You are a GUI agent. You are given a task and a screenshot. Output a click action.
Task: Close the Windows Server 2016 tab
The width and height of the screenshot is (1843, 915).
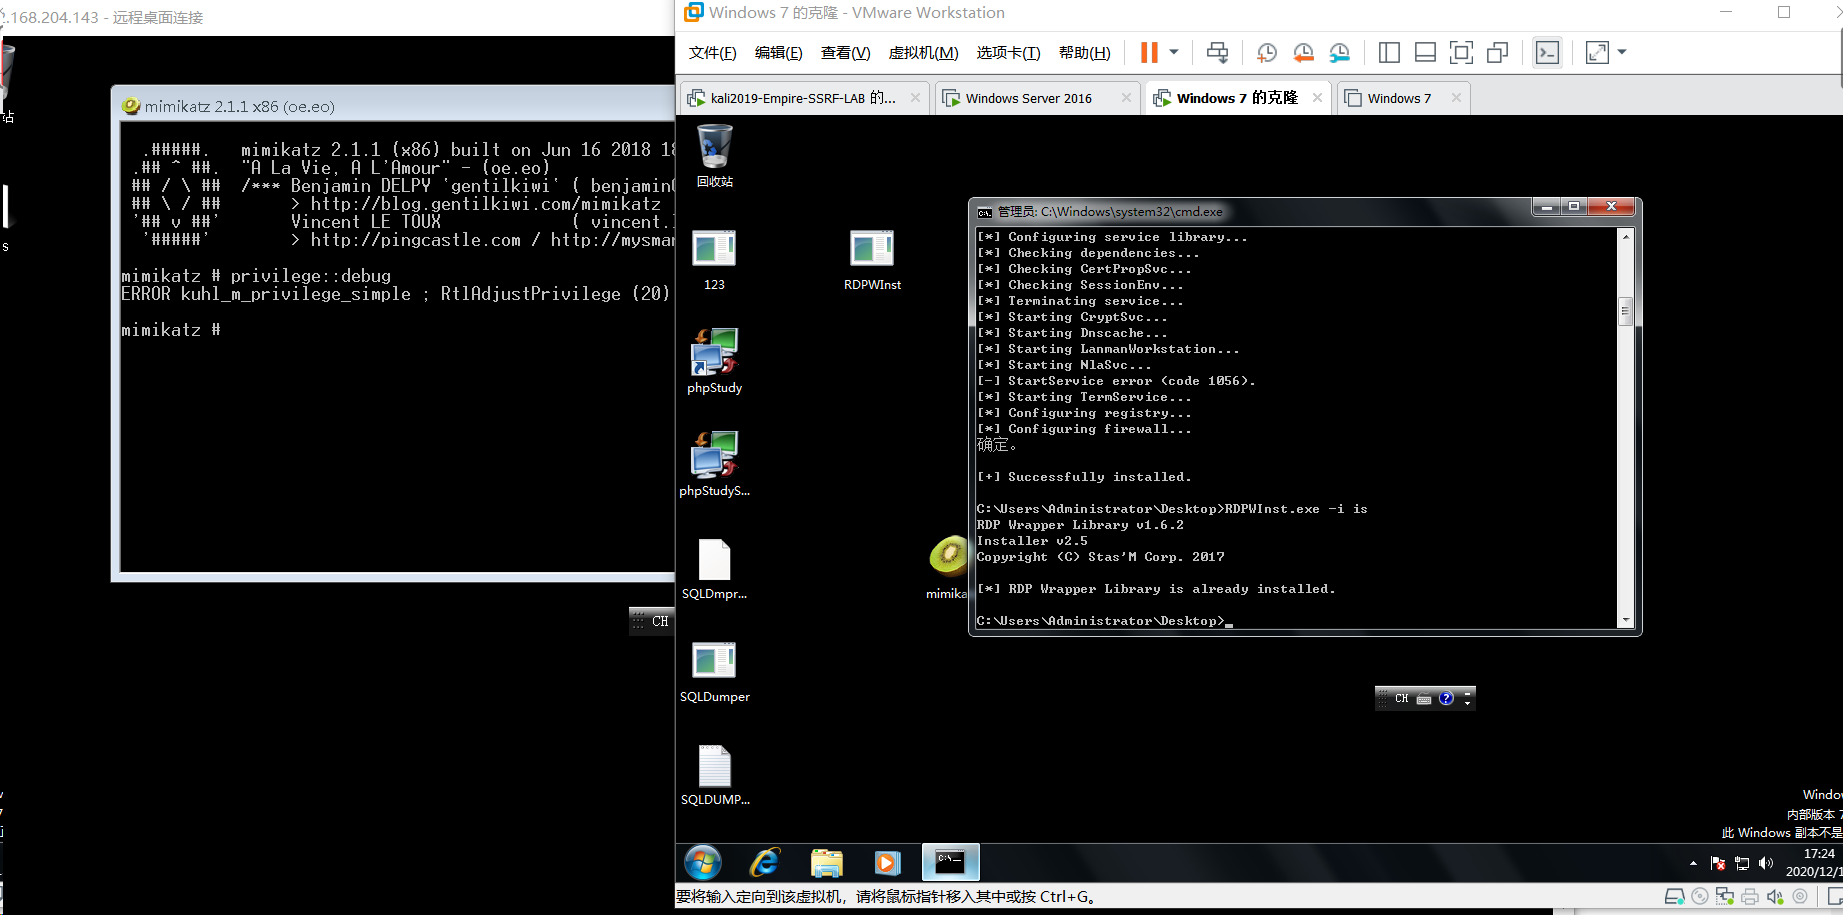pyautogui.click(x=1126, y=98)
